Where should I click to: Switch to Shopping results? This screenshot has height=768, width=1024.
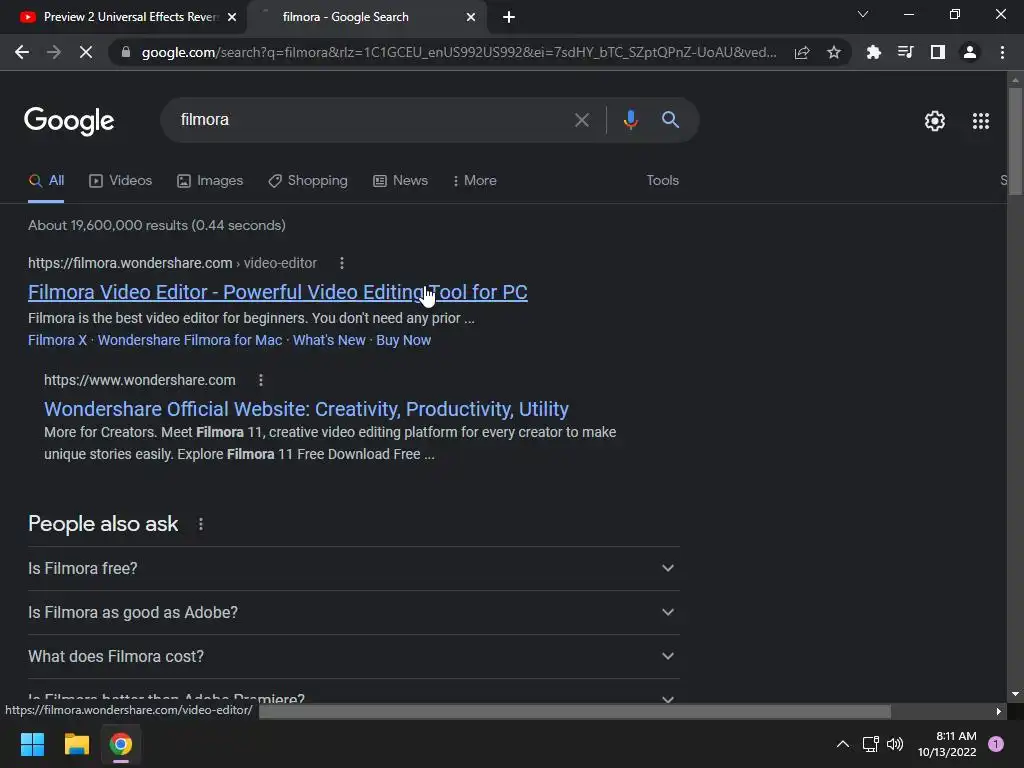click(x=308, y=181)
